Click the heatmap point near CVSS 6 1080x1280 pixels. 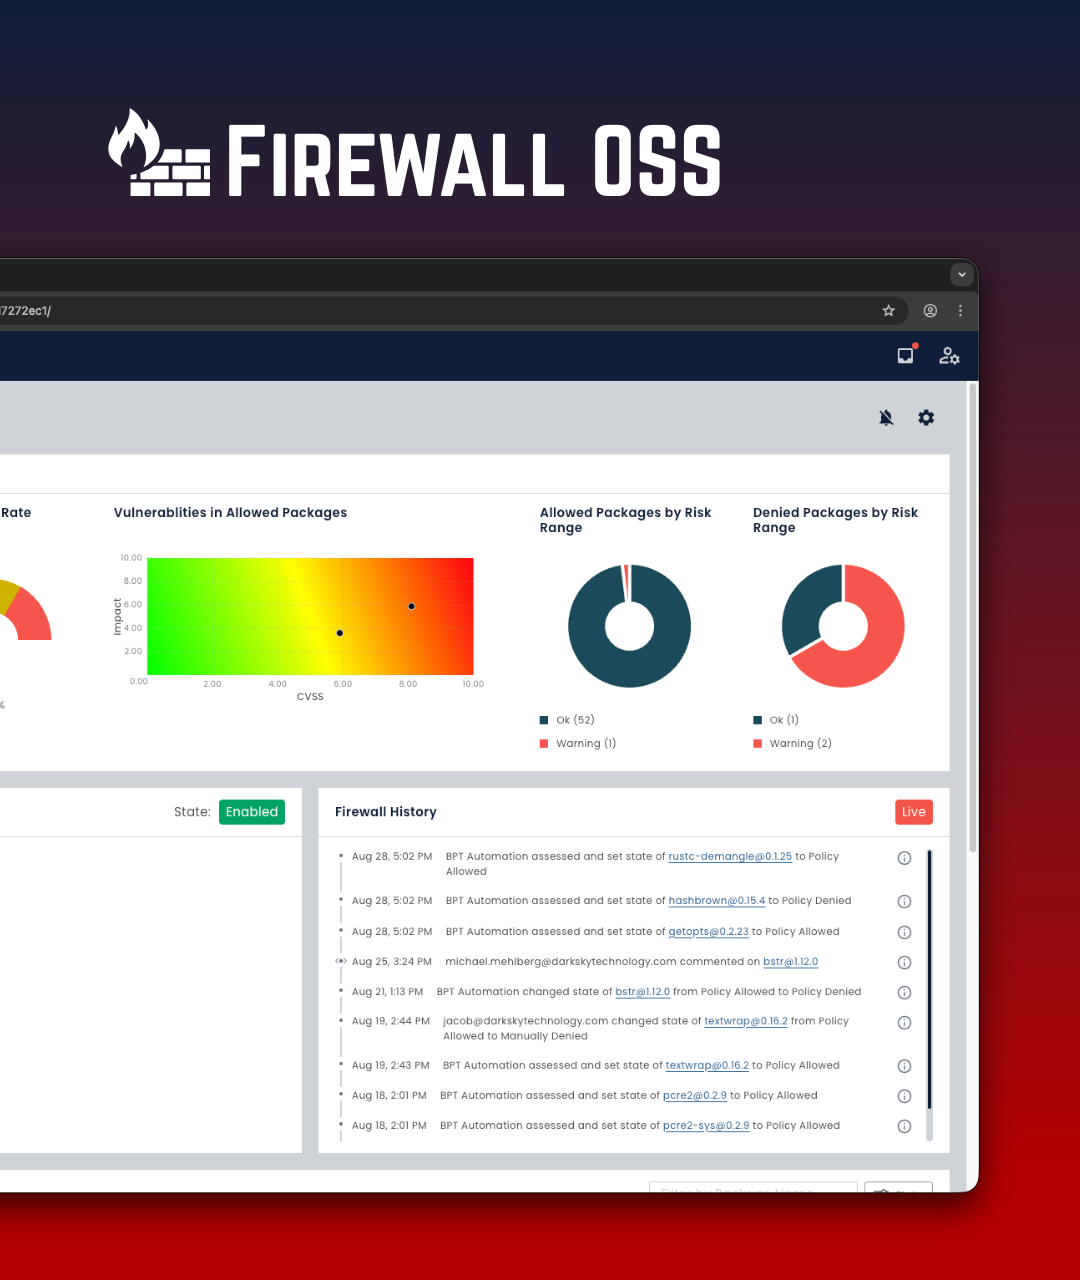click(x=340, y=633)
